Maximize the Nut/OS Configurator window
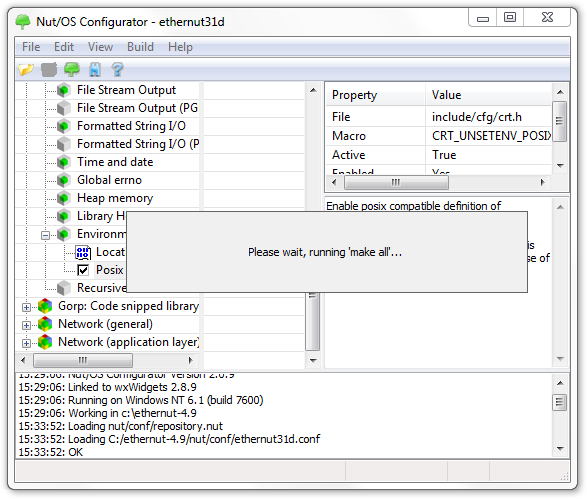This screenshot has width=587, height=499. 510,18
